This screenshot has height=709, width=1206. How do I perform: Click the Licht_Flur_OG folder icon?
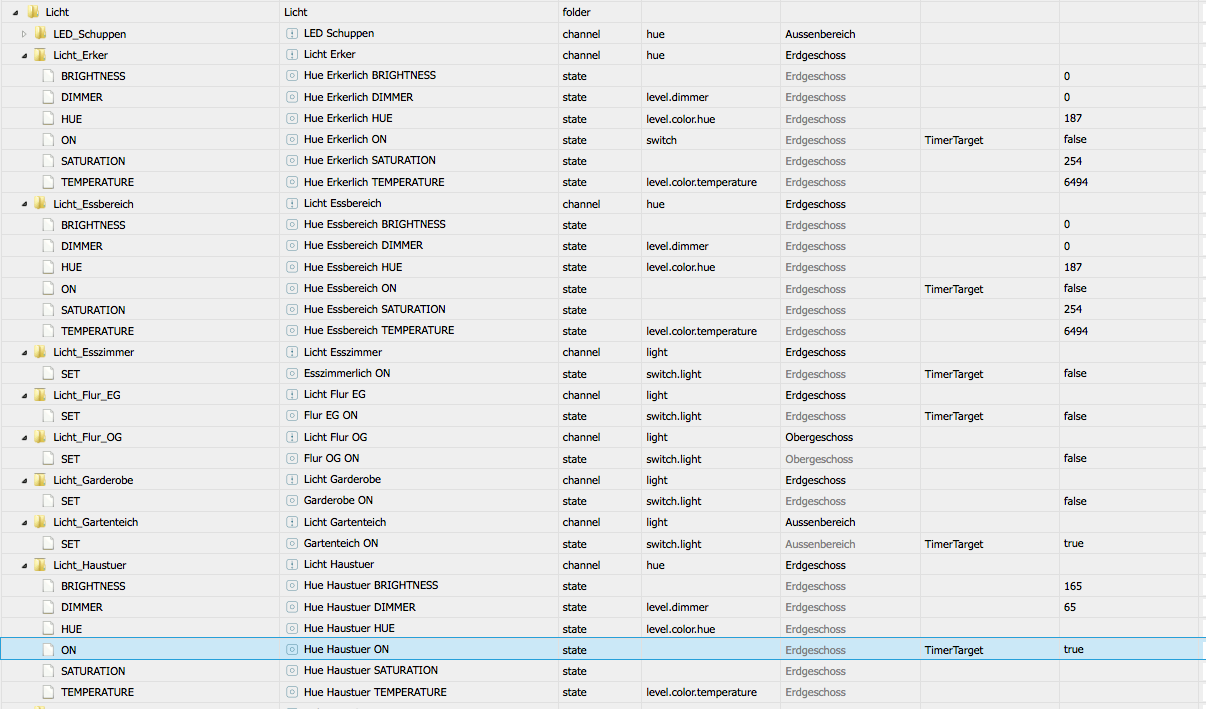click(41, 437)
